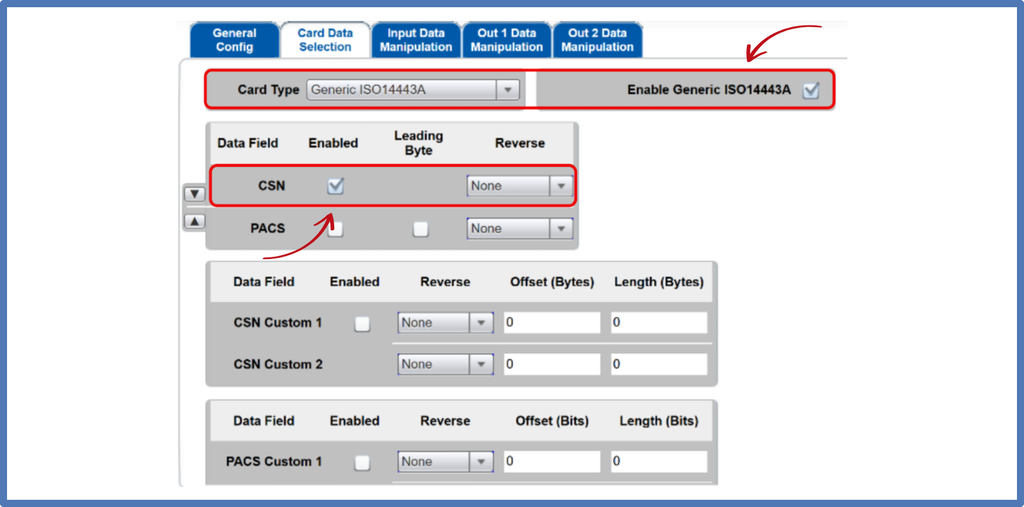
Task: Open PACS Custom 1 Reverse dropdown
Action: click(445, 462)
